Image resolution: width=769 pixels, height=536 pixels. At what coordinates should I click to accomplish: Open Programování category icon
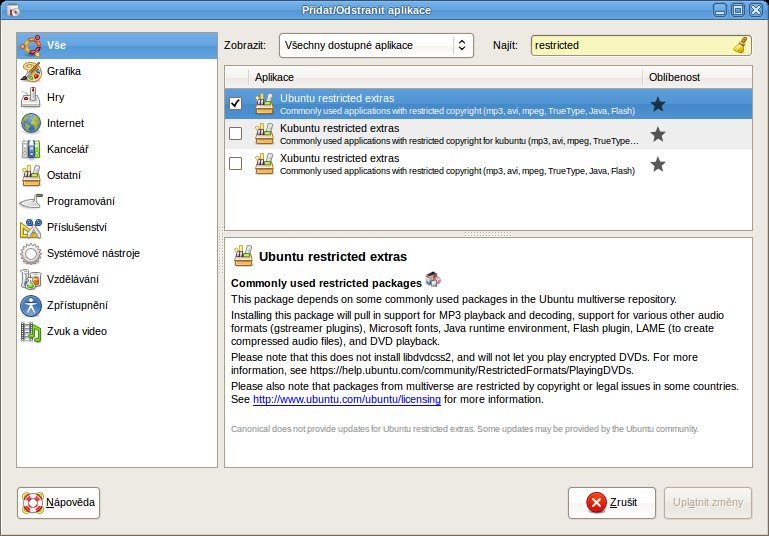click(x=31, y=202)
